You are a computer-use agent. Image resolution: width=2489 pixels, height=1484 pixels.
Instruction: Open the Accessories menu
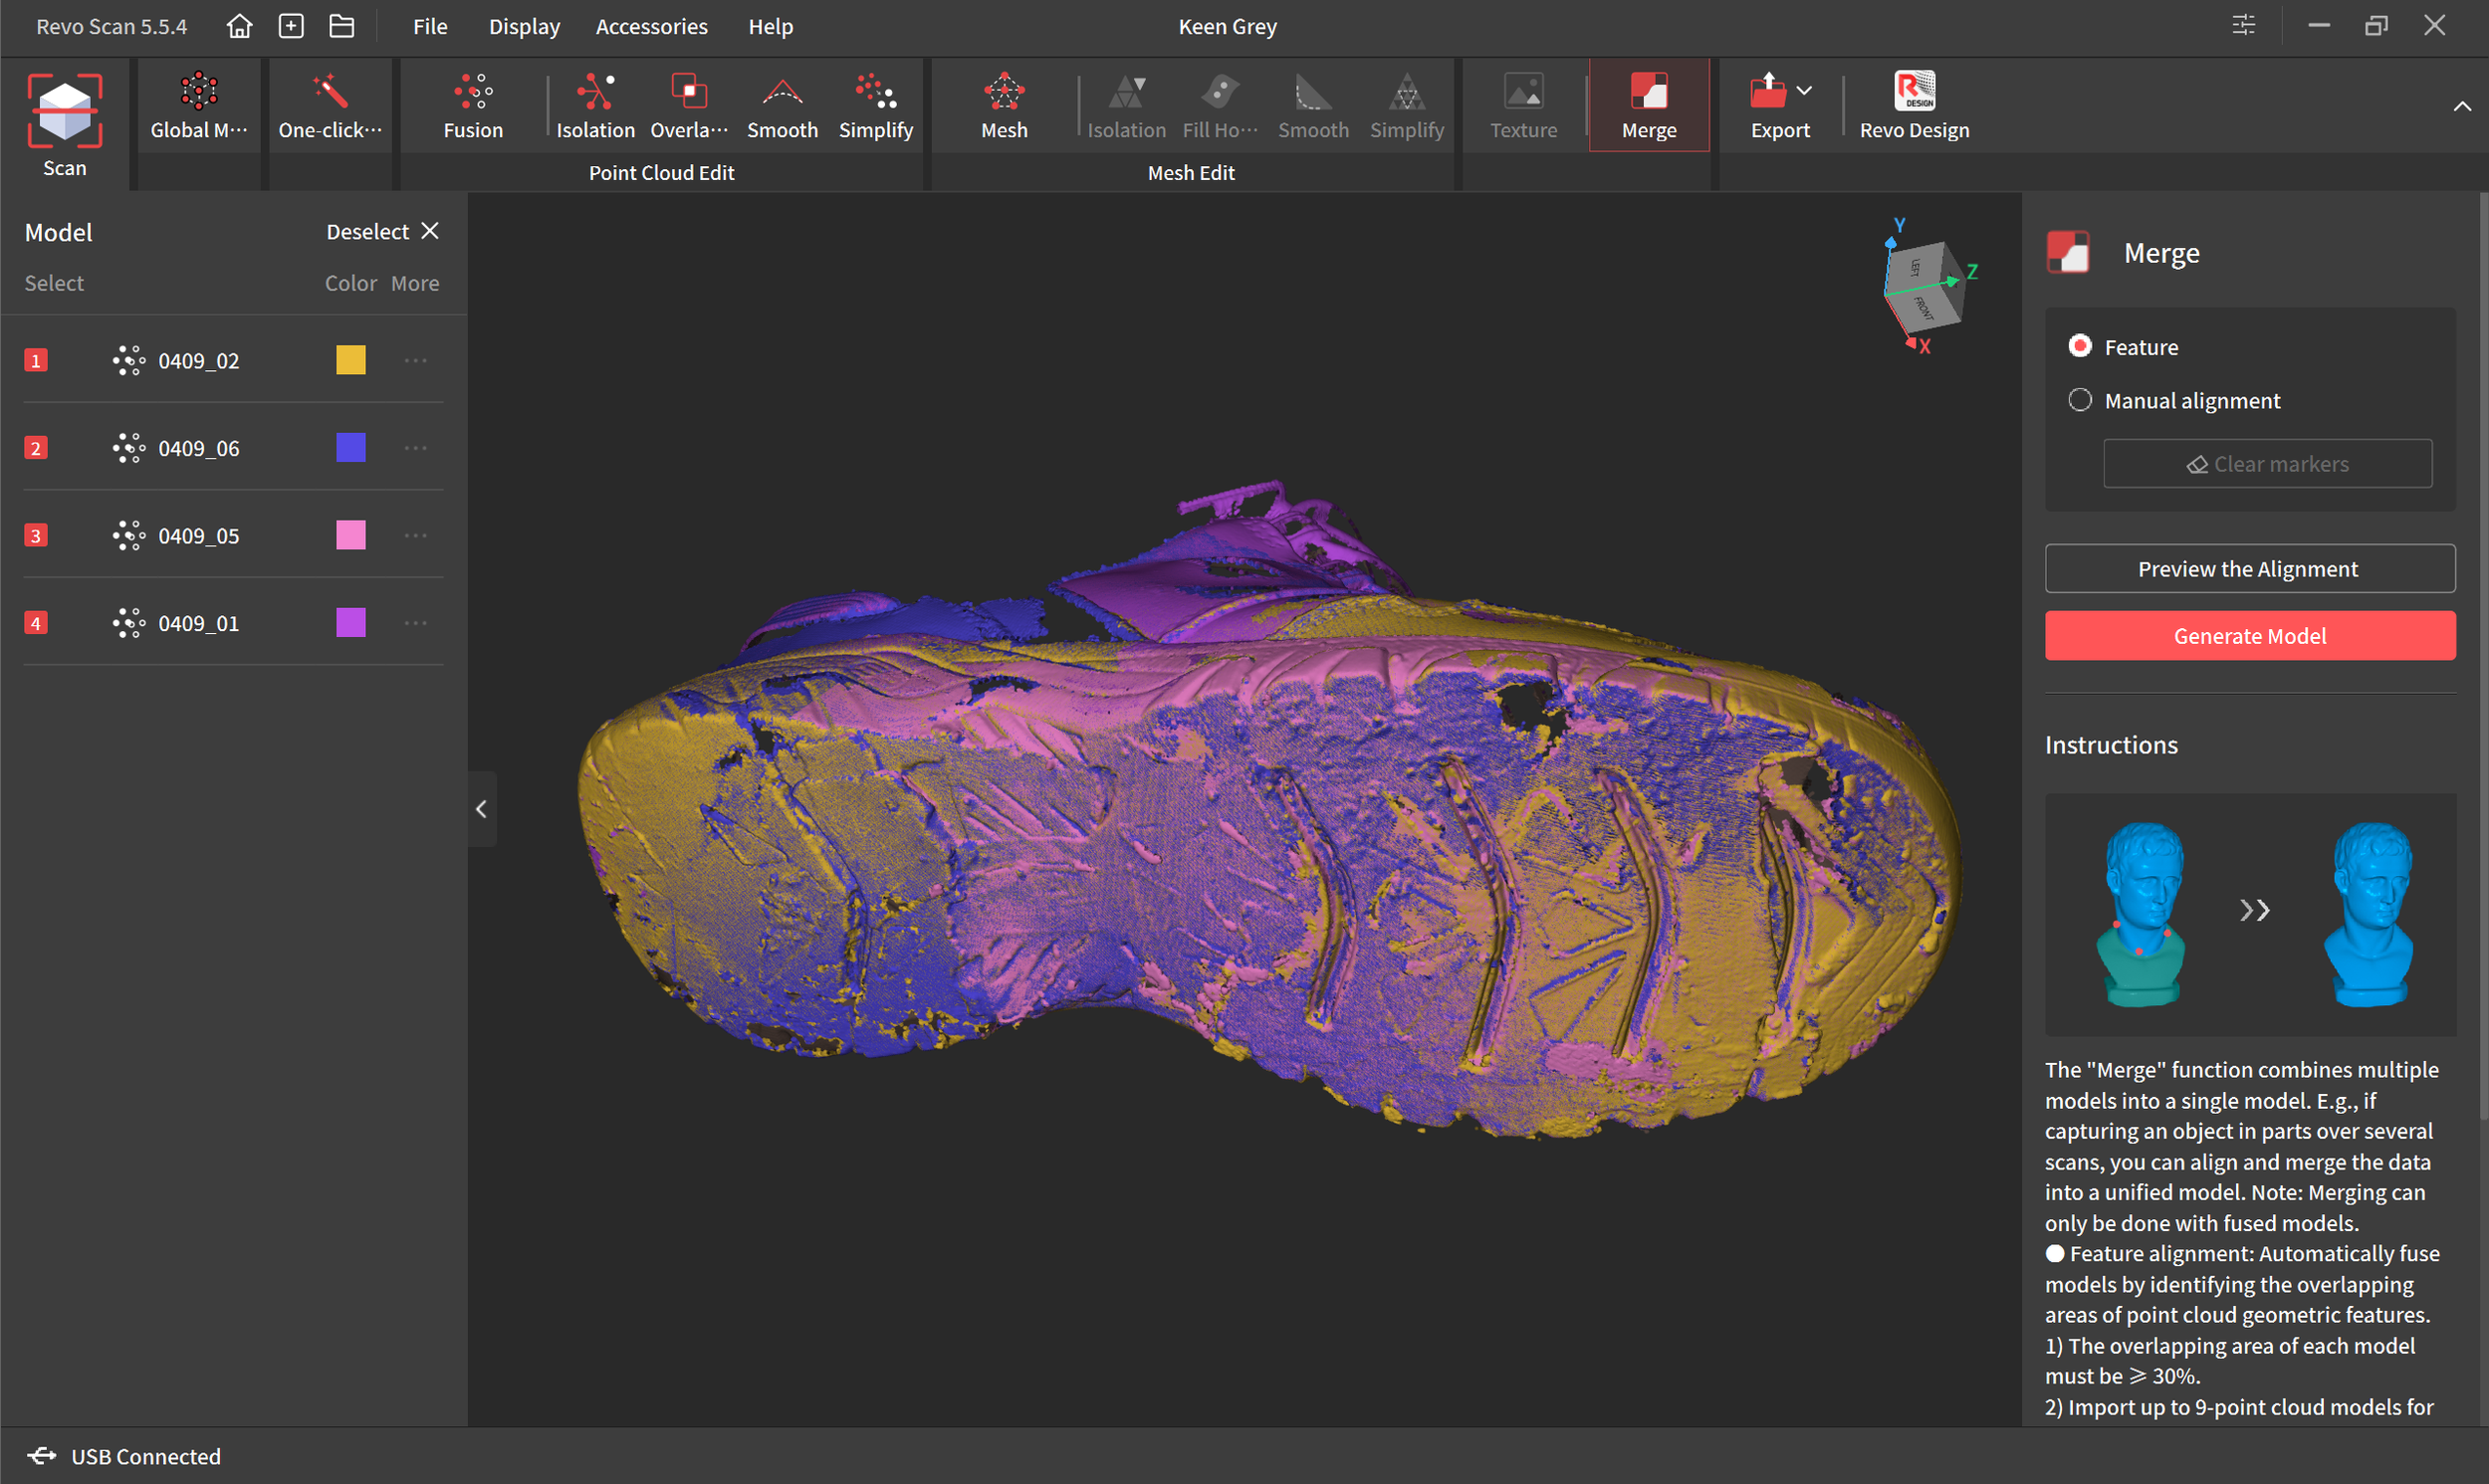click(651, 26)
